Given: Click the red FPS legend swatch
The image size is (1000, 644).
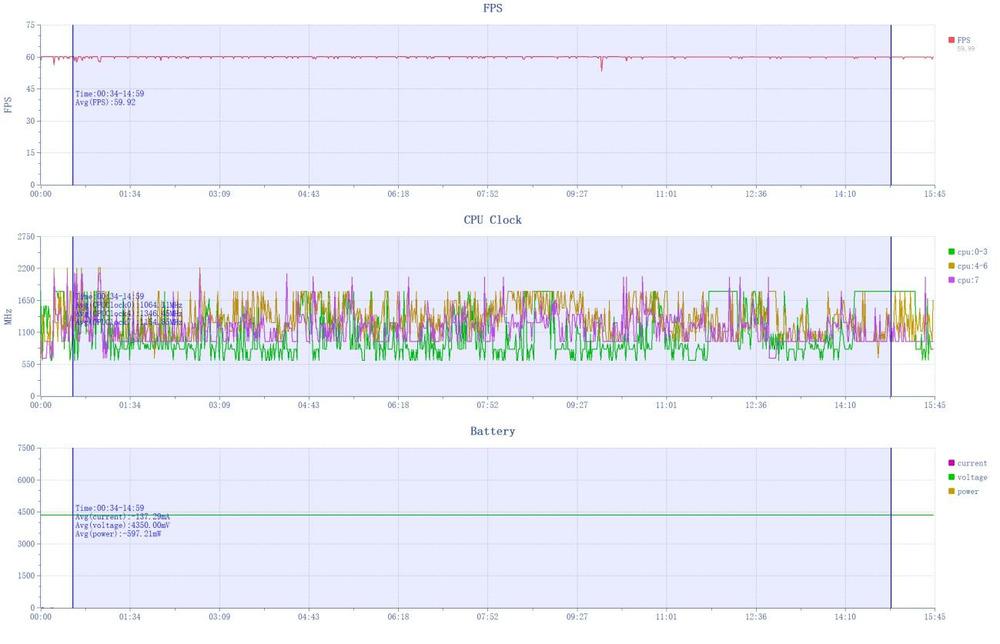Looking at the screenshot, I should tap(951, 40).
